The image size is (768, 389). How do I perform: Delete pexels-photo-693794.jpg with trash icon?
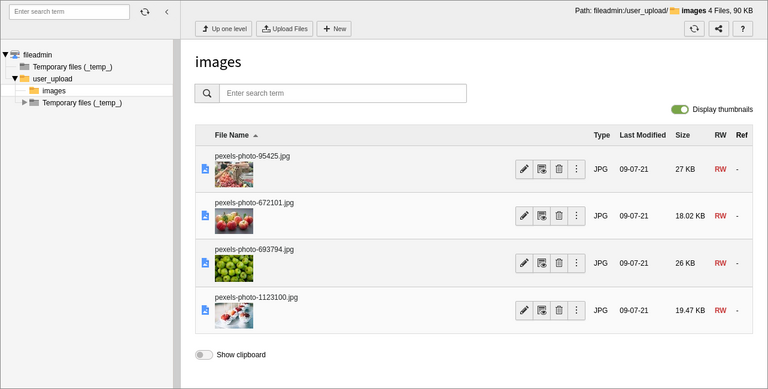coord(559,263)
